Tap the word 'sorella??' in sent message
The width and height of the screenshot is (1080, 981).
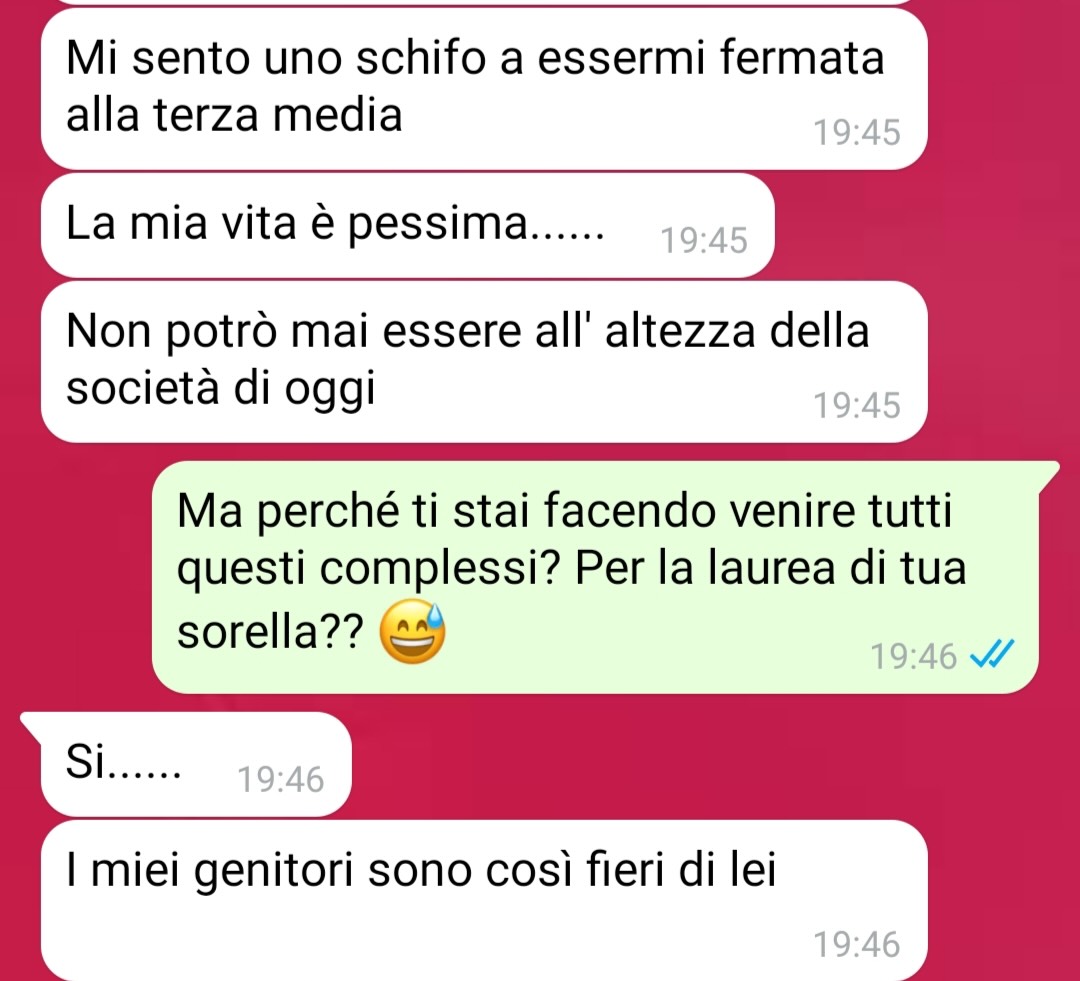(270, 631)
